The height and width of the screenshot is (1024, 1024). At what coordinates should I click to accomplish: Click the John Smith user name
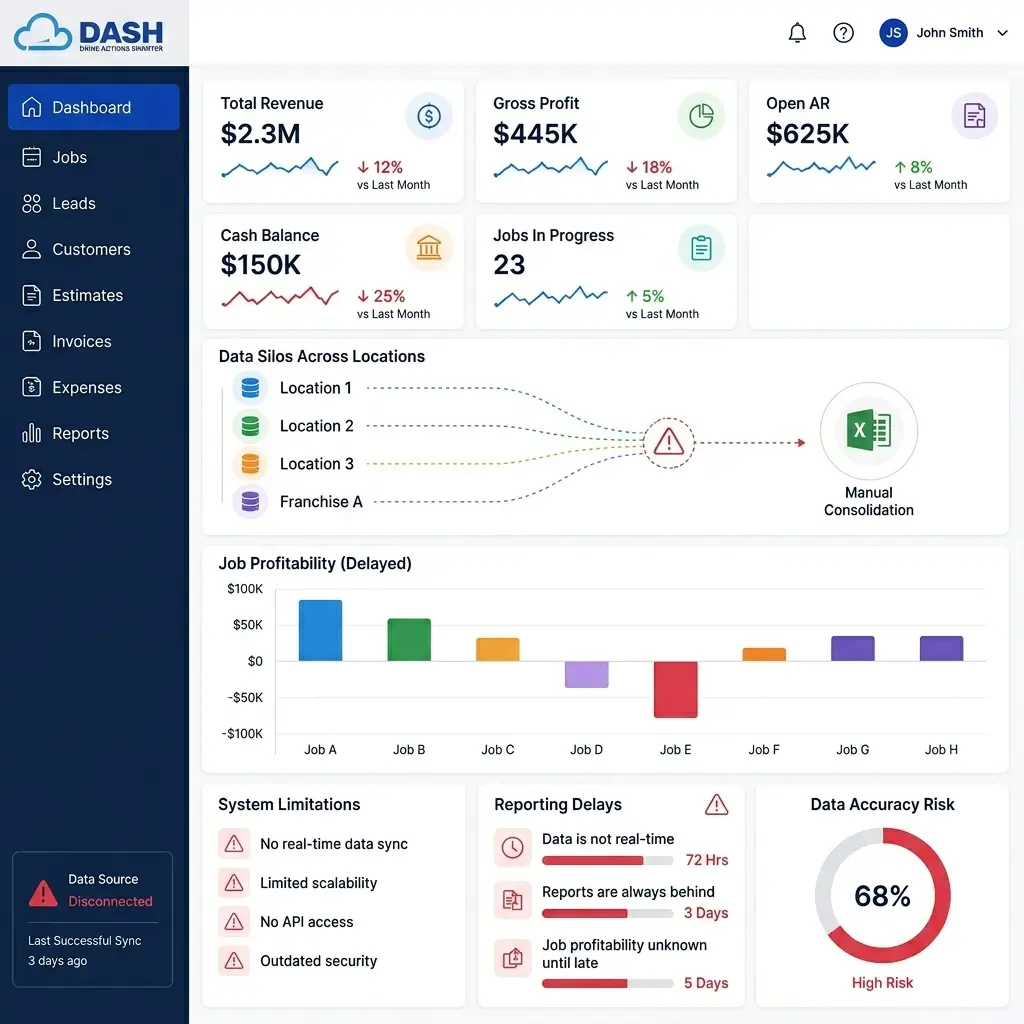[x=950, y=33]
